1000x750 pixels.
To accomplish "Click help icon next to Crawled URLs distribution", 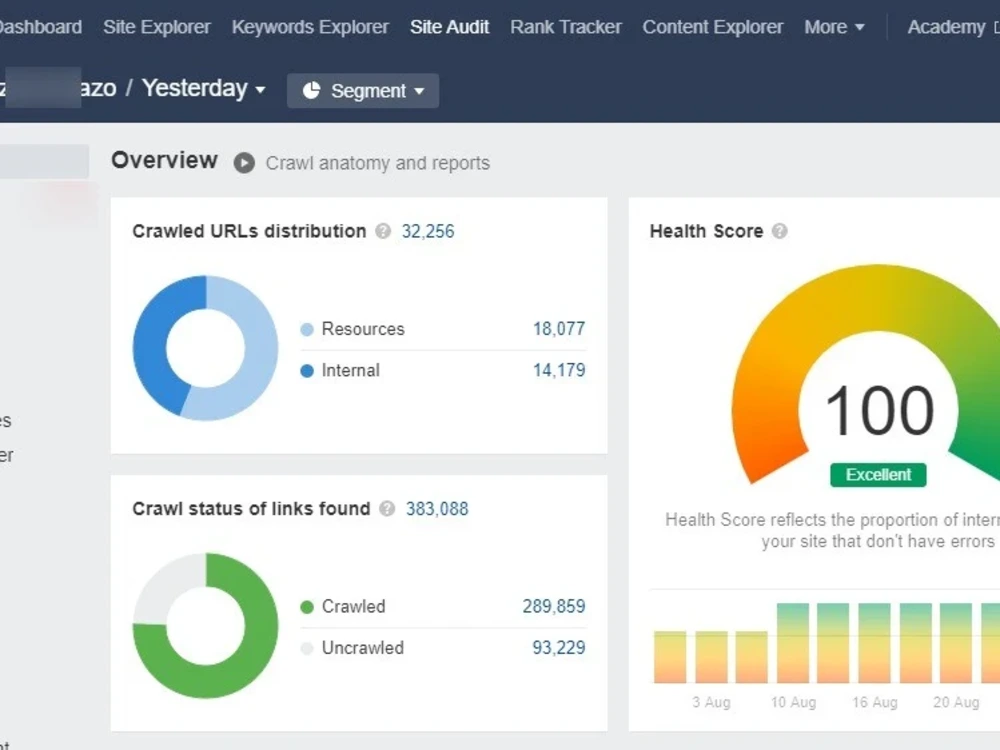I will click(383, 231).
